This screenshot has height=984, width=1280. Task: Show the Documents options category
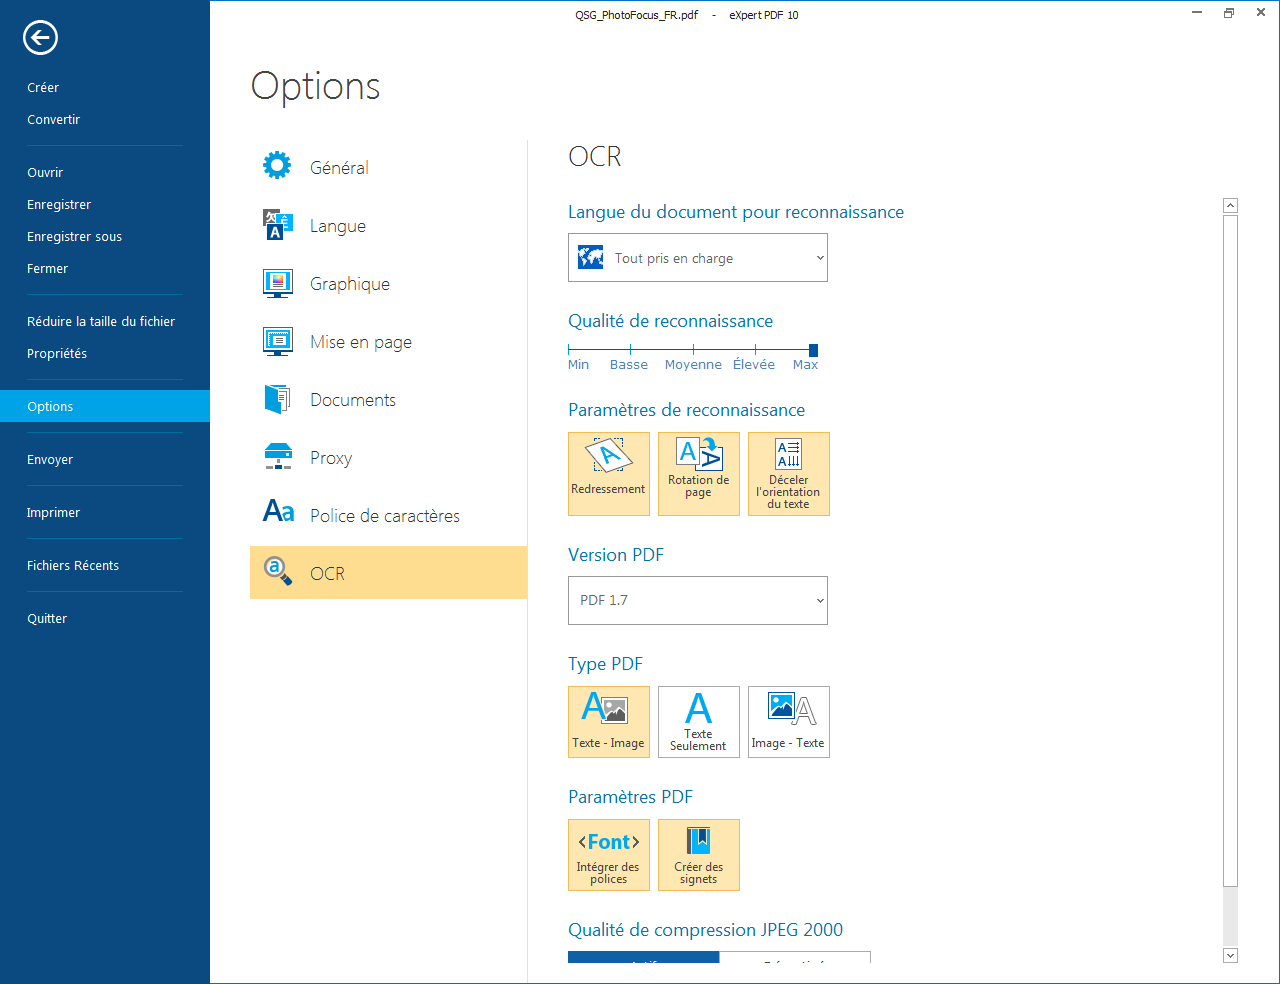point(388,399)
